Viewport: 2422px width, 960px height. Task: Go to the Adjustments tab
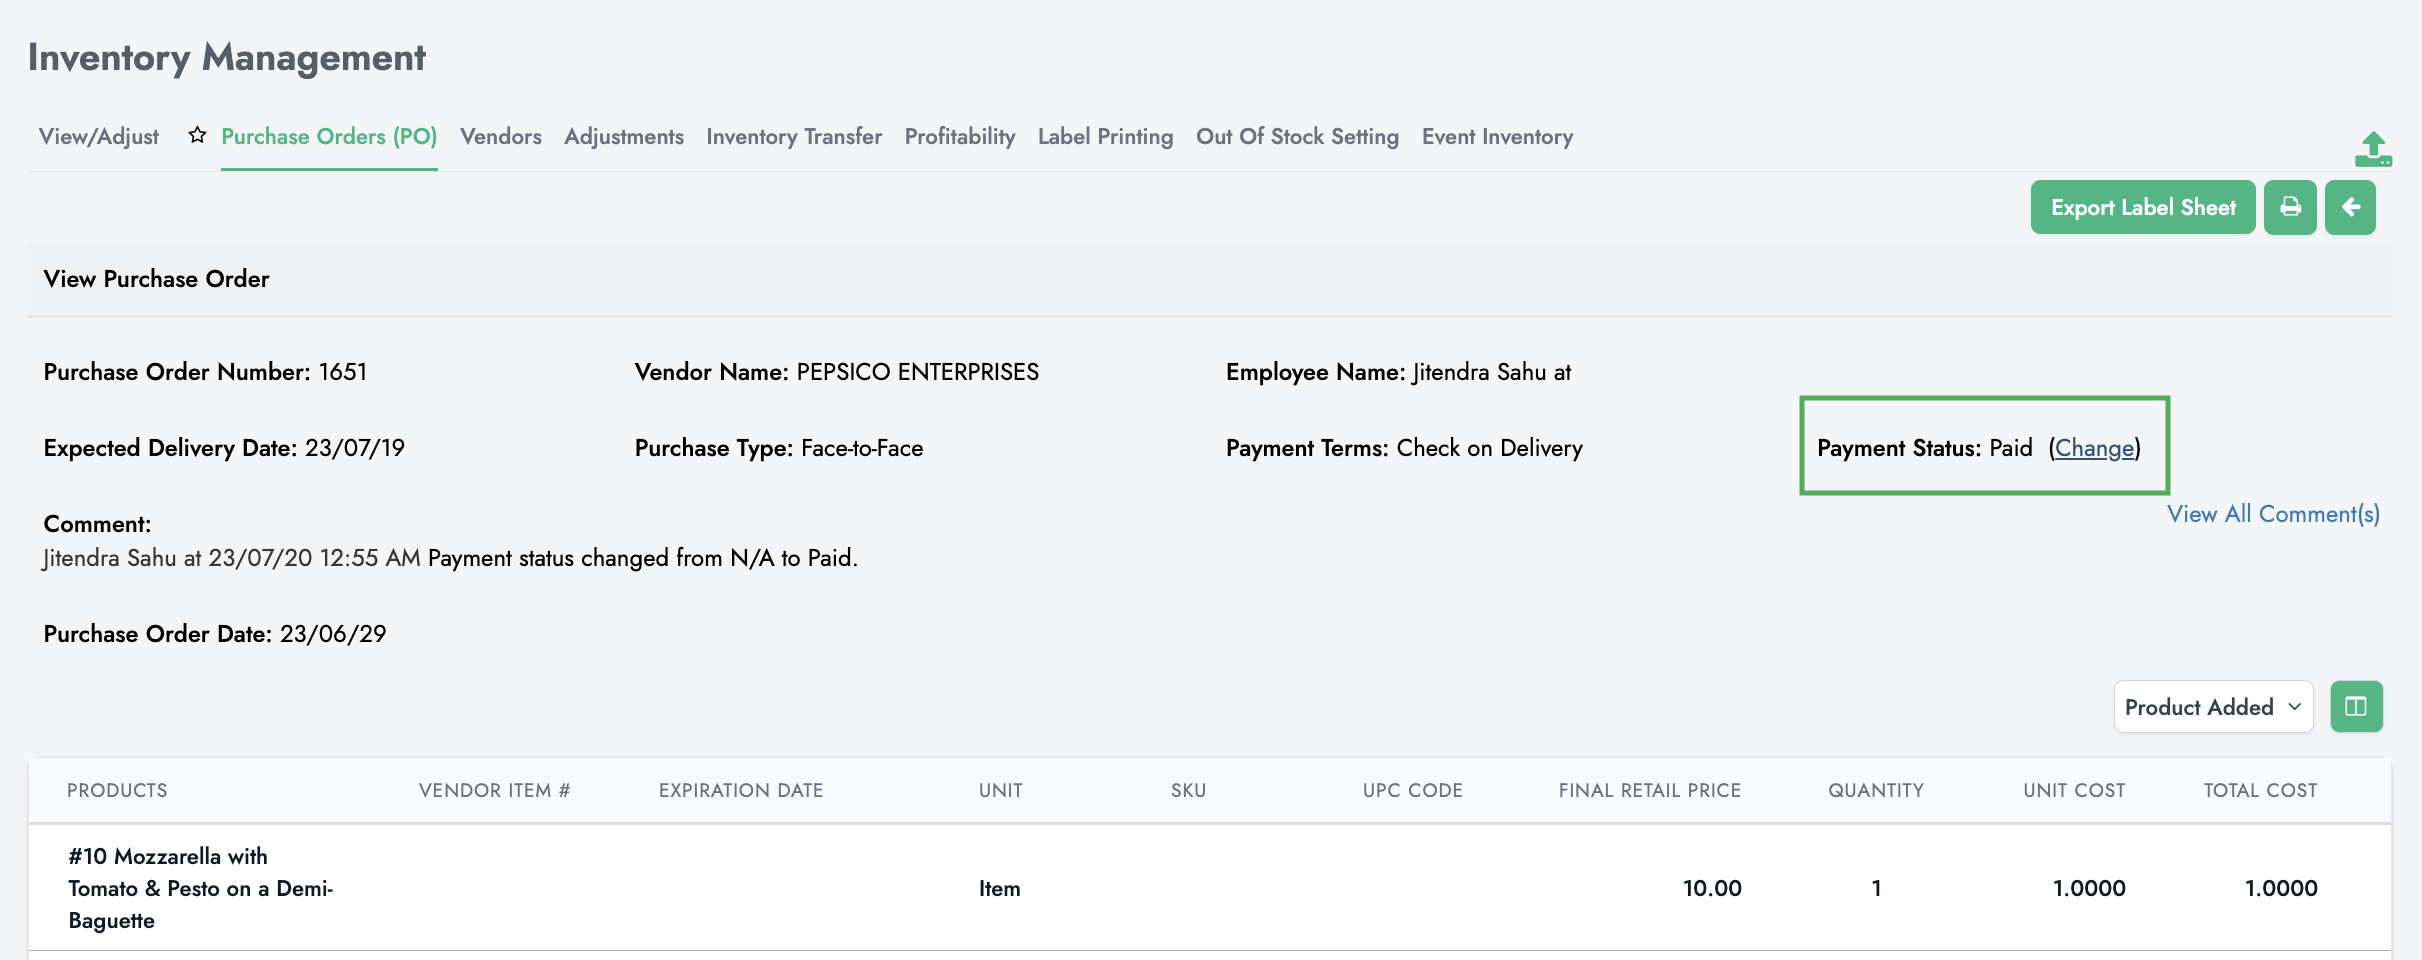point(624,137)
